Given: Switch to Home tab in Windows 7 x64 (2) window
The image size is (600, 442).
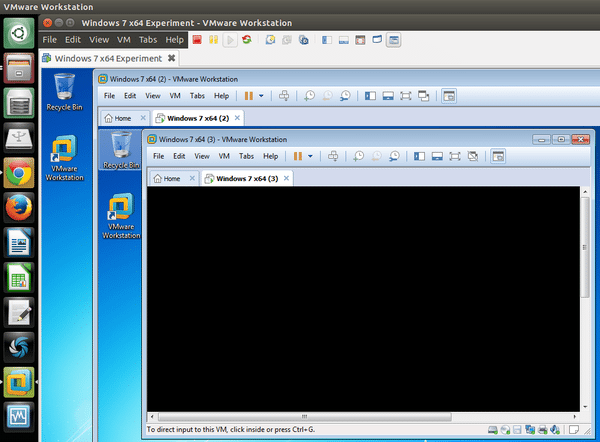Looking at the screenshot, I should pos(118,118).
